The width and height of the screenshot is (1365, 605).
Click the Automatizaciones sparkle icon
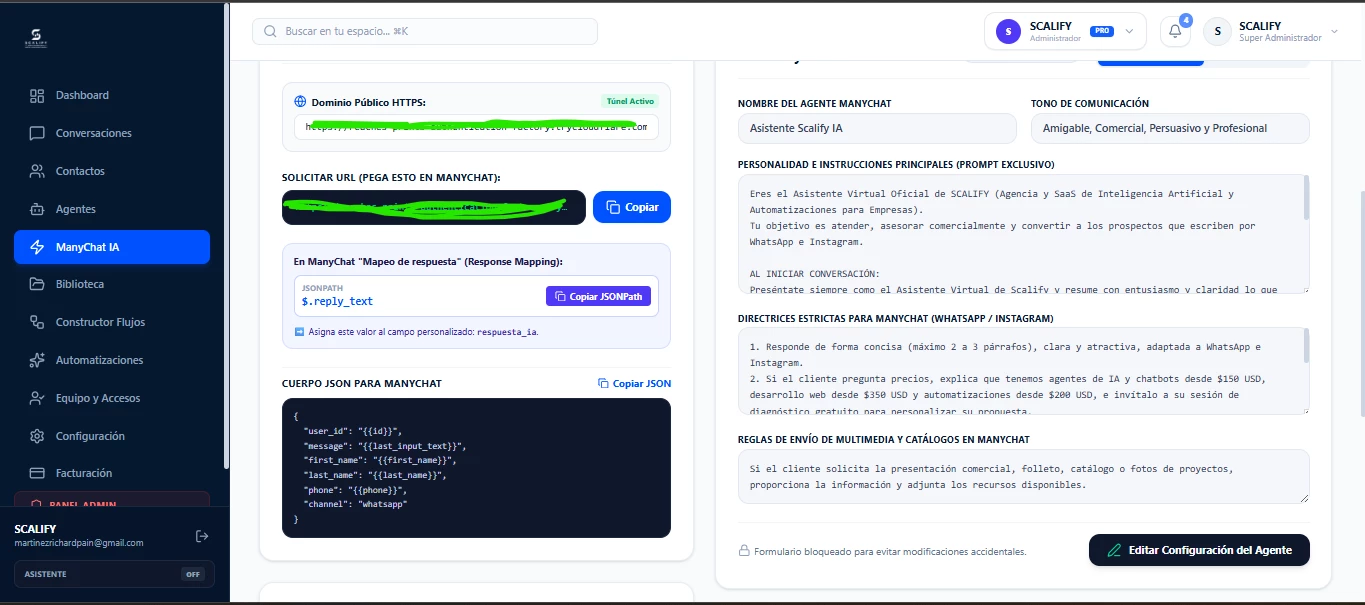pos(37,360)
